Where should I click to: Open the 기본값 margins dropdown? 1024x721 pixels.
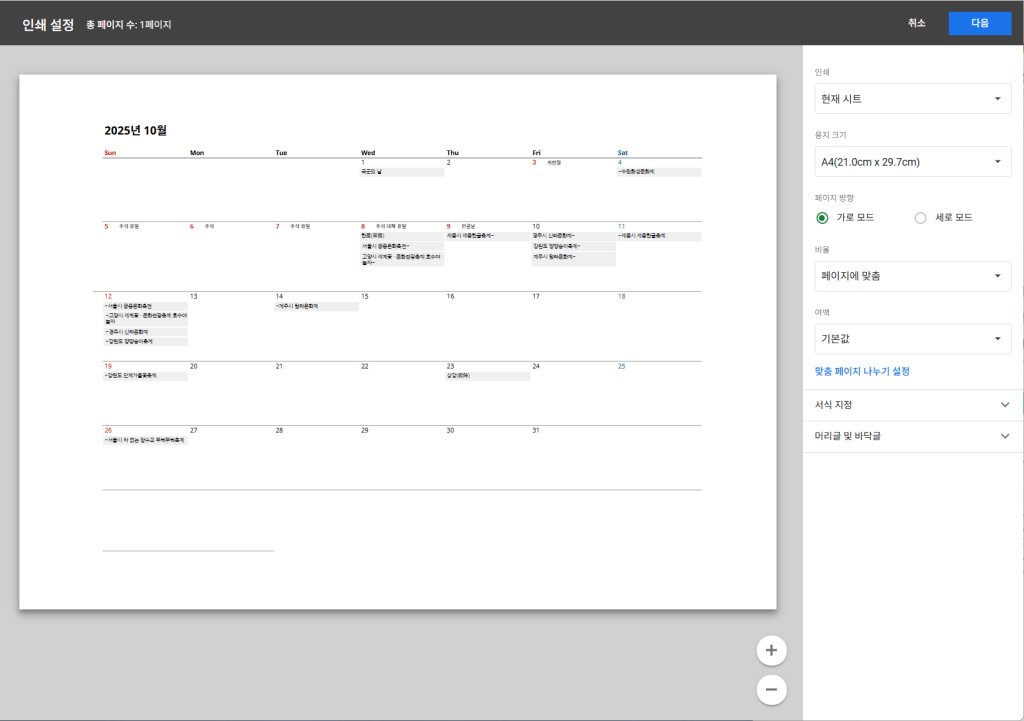pos(913,339)
